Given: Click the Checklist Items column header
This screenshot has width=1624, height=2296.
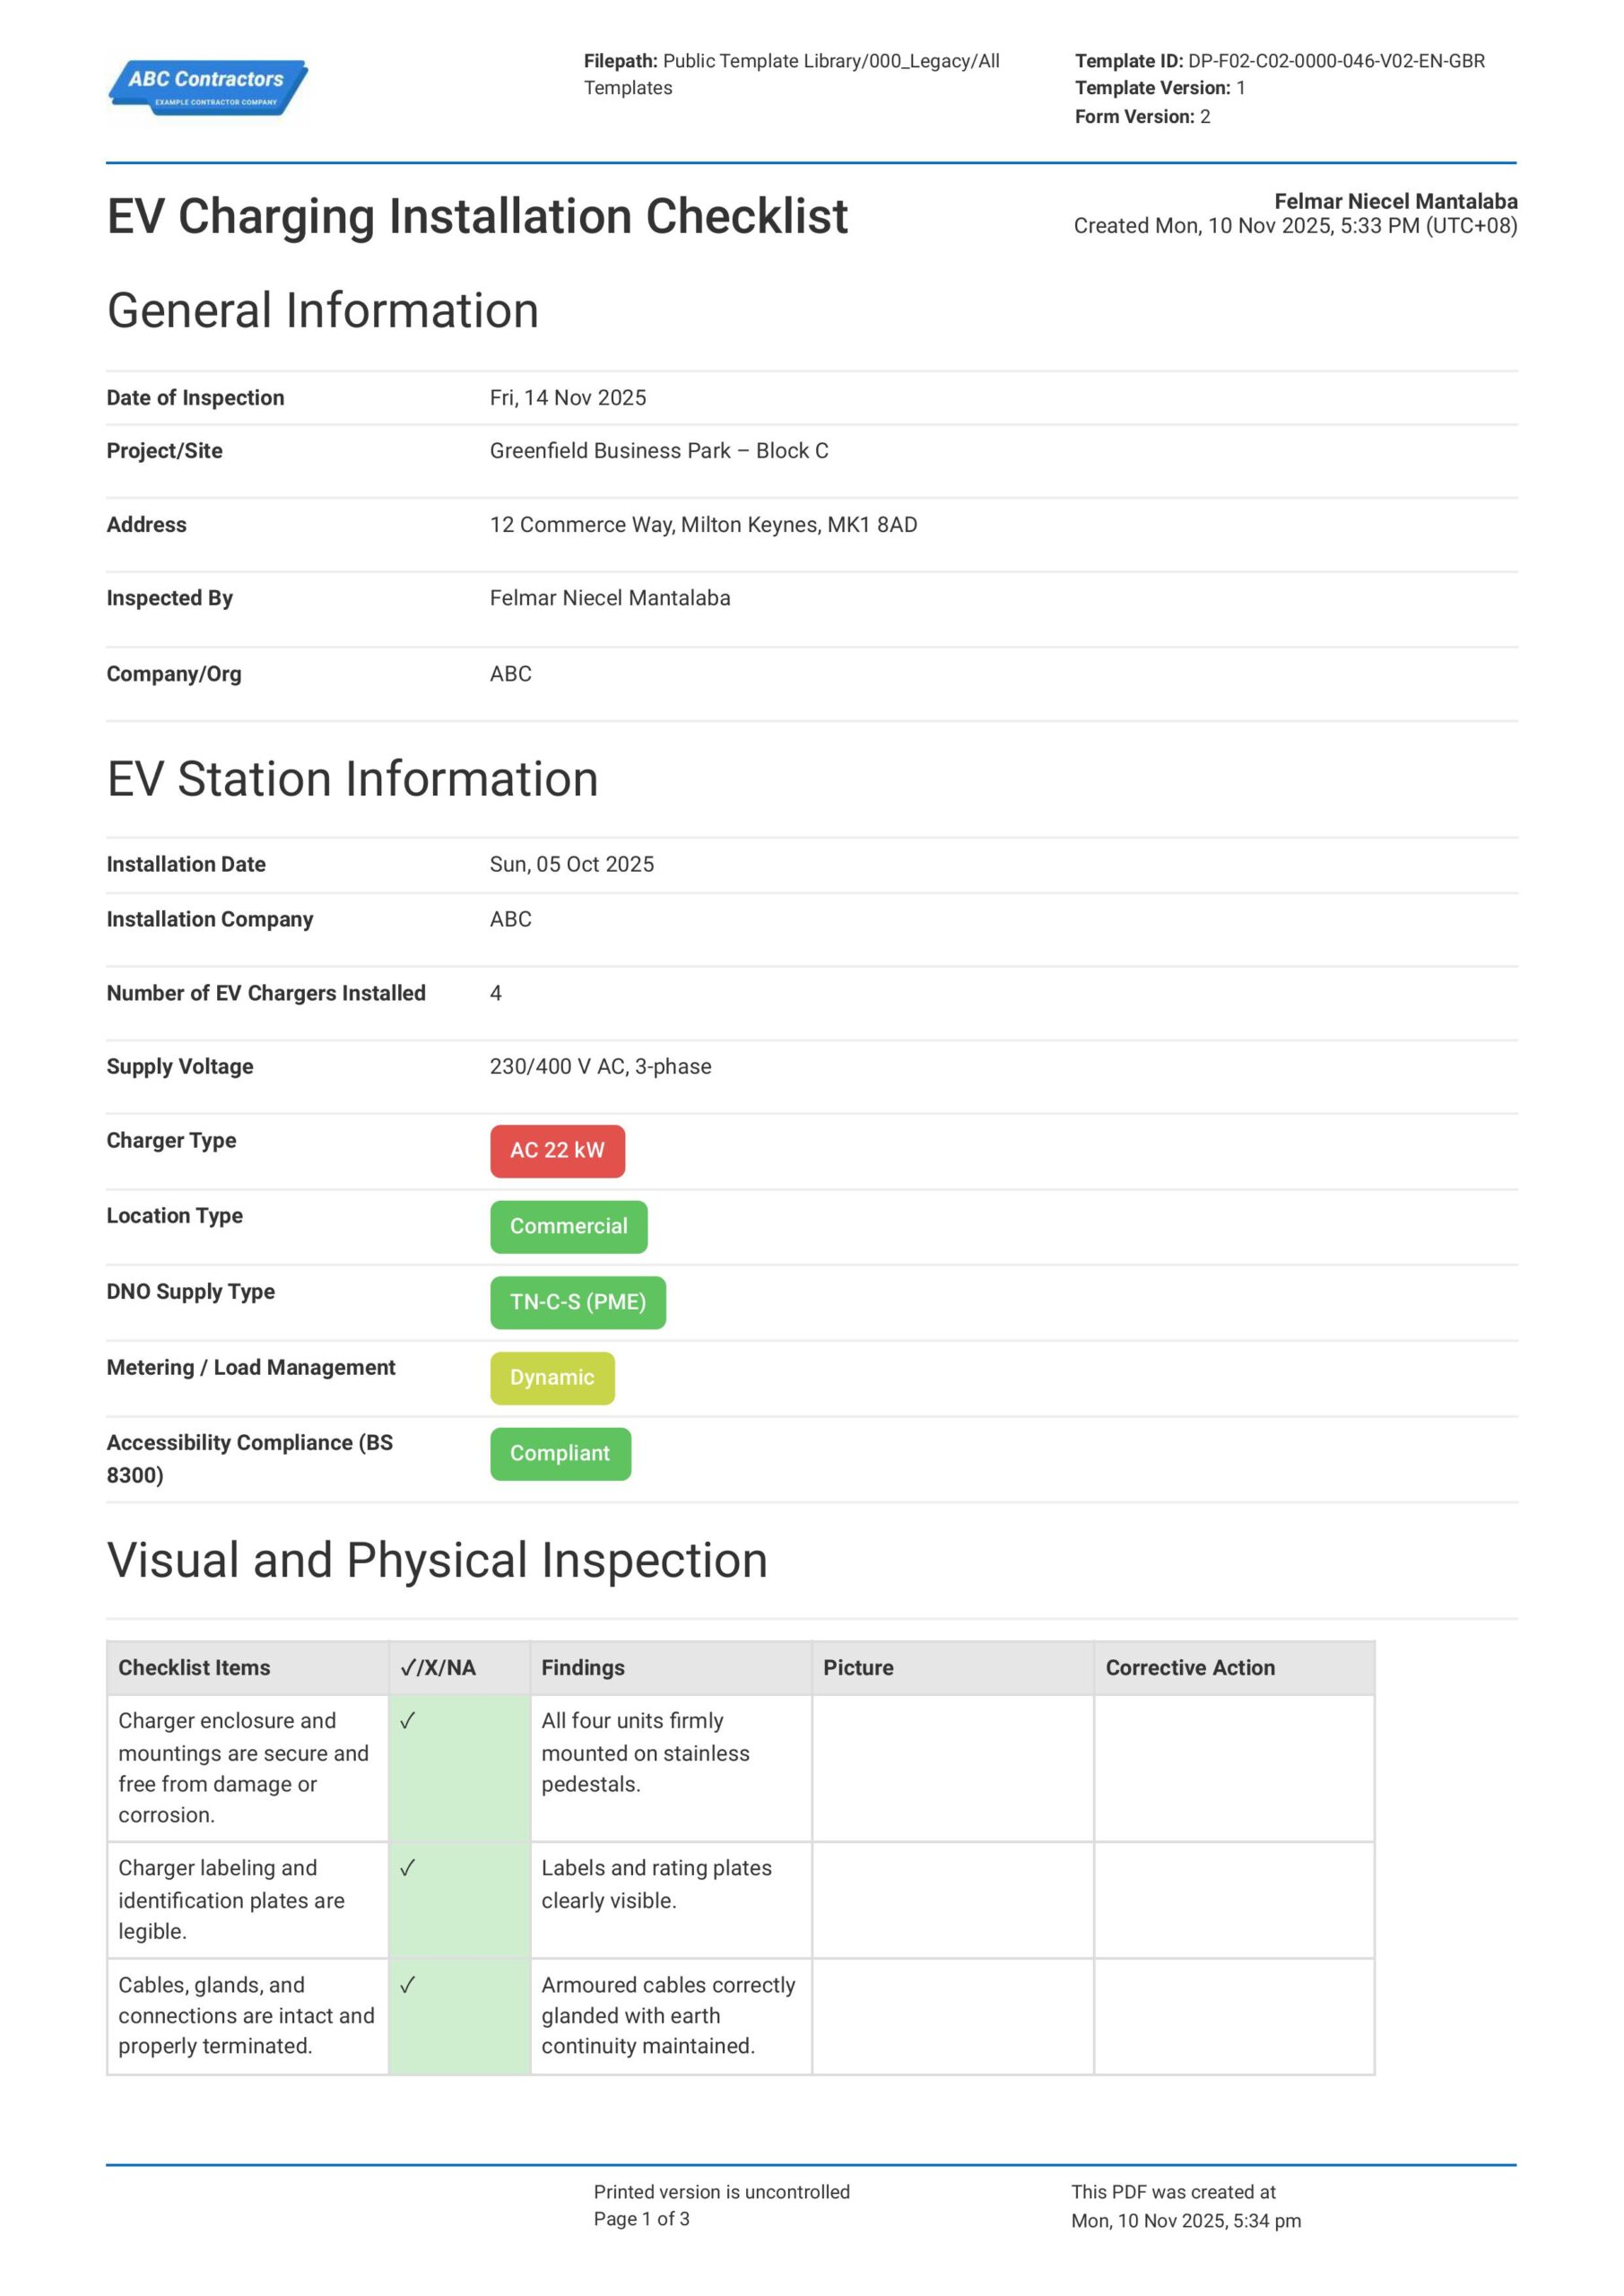Looking at the screenshot, I should (194, 1668).
